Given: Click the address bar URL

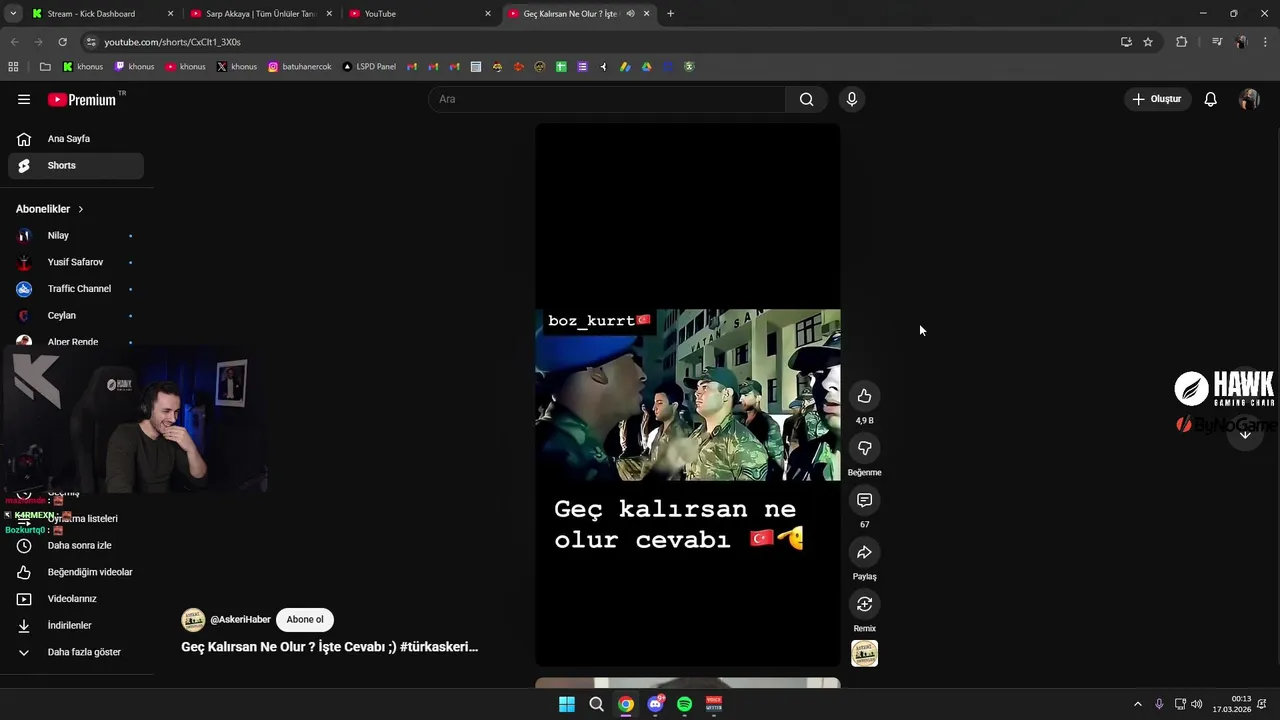Looking at the screenshot, I should click(x=172, y=42).
